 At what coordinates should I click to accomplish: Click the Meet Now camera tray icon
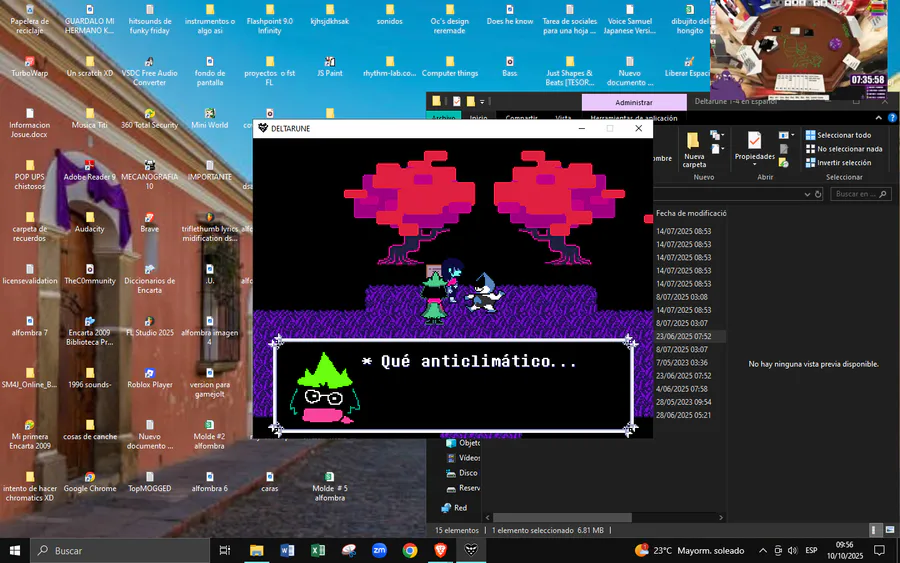[778, 550]
